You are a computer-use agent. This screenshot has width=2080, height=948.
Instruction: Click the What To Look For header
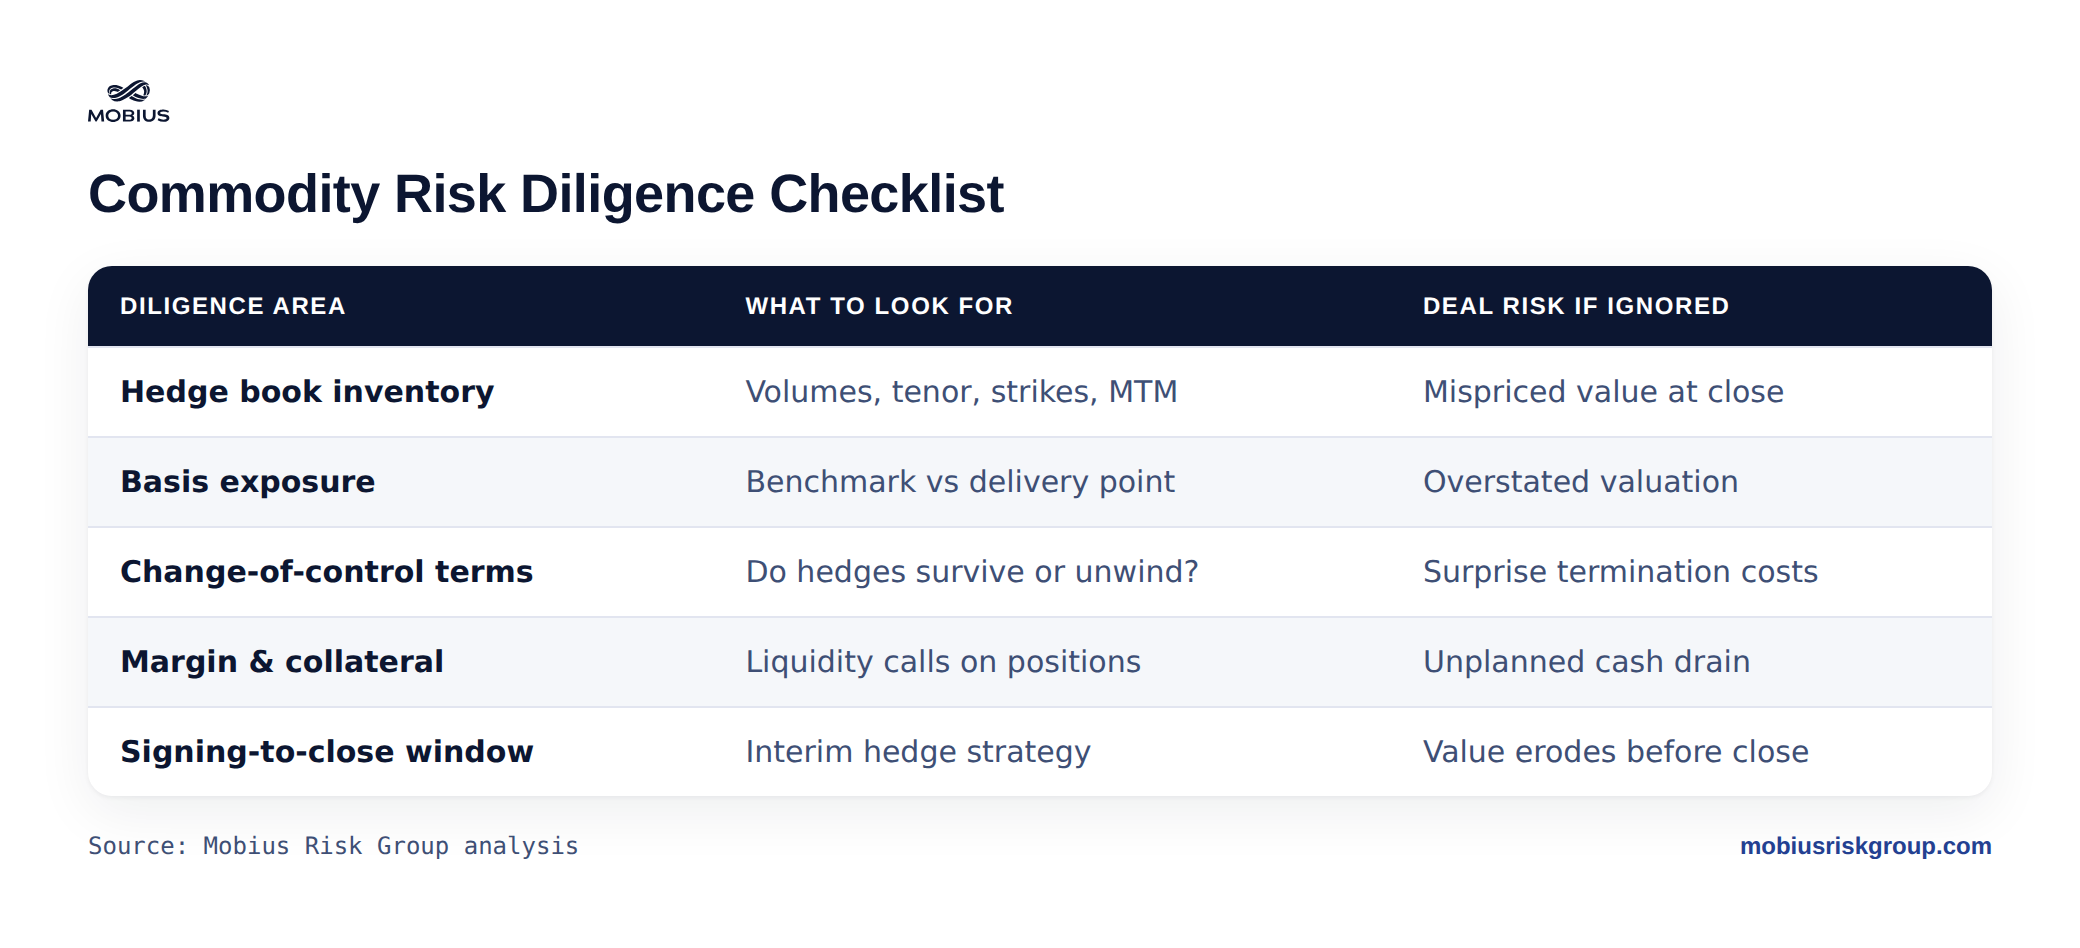pyautogui.click(x=879, y=306)
